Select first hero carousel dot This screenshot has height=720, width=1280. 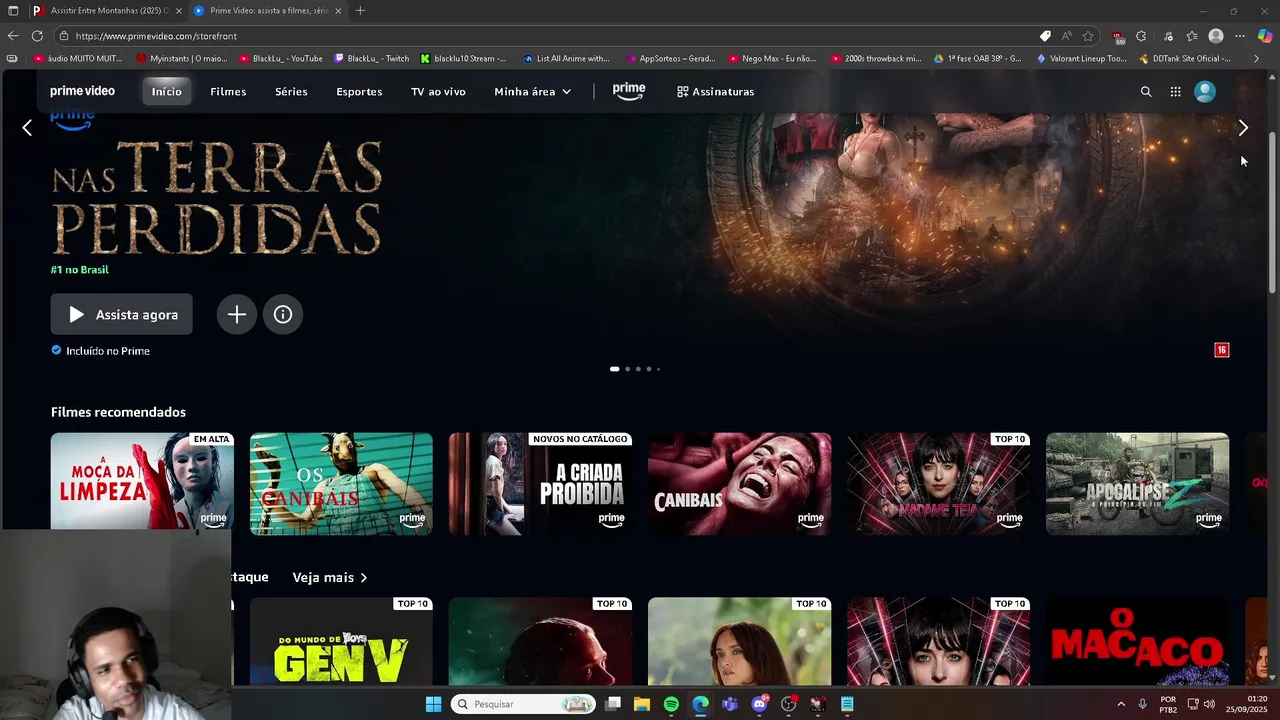pos(614,369)
